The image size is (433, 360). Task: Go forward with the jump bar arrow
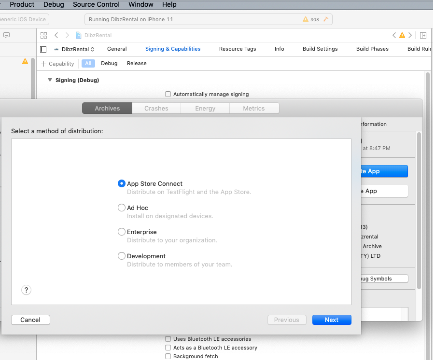point(67,35)
